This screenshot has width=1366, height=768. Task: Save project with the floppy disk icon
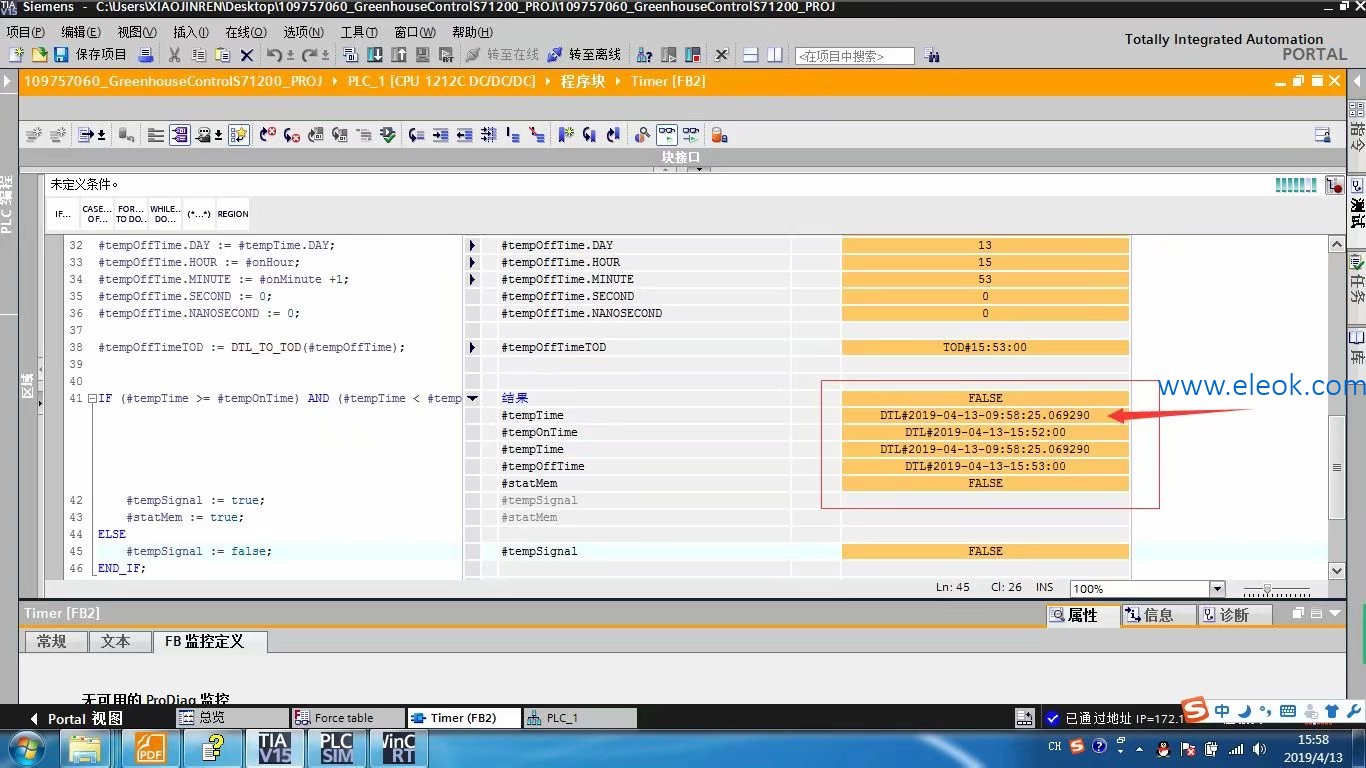click(x=61, y=55)
